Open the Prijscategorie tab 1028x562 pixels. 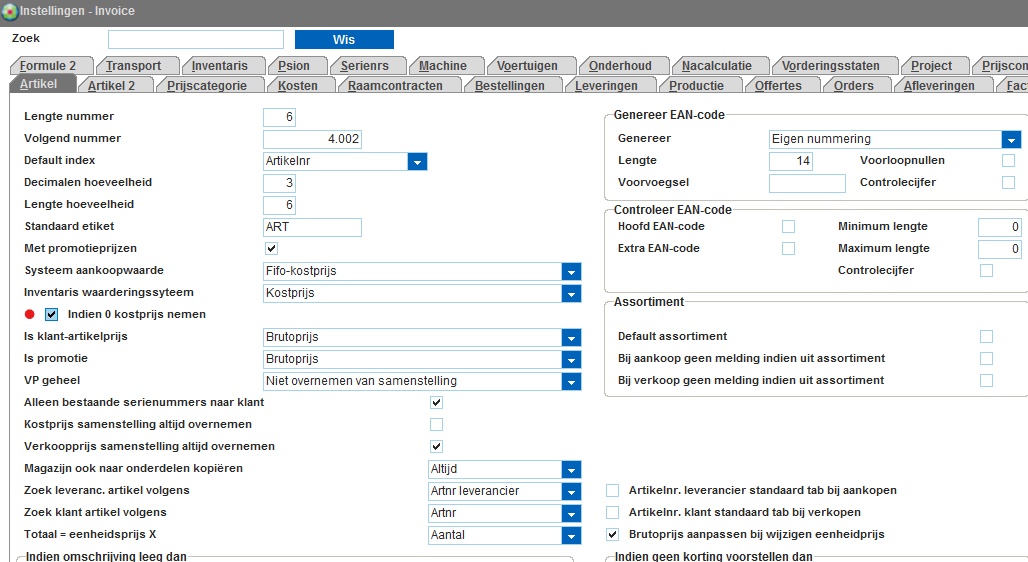(207, 86)
